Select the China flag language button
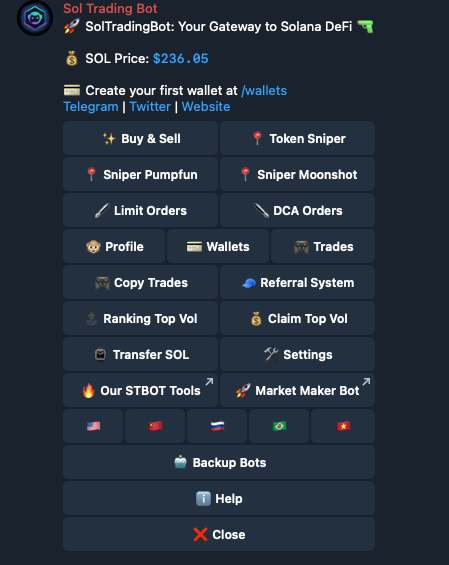 point(155,426)
